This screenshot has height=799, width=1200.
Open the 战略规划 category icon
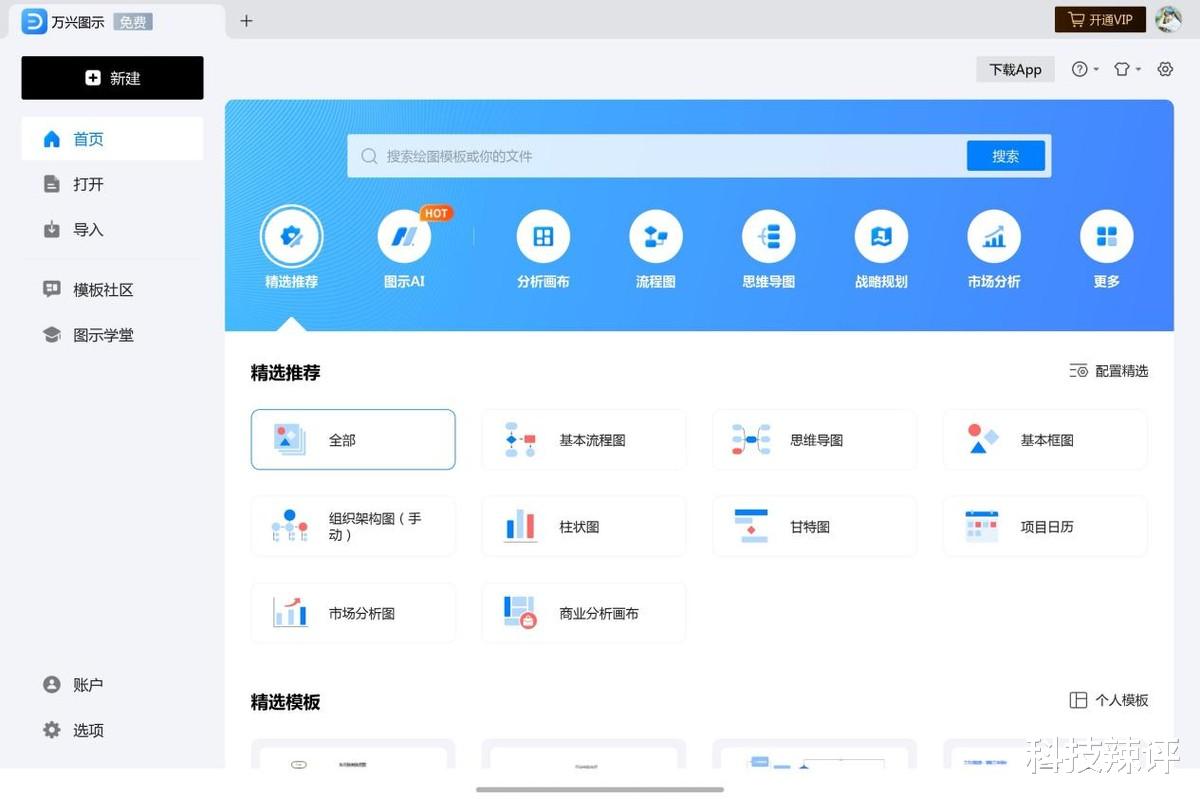tap(881, 237)
